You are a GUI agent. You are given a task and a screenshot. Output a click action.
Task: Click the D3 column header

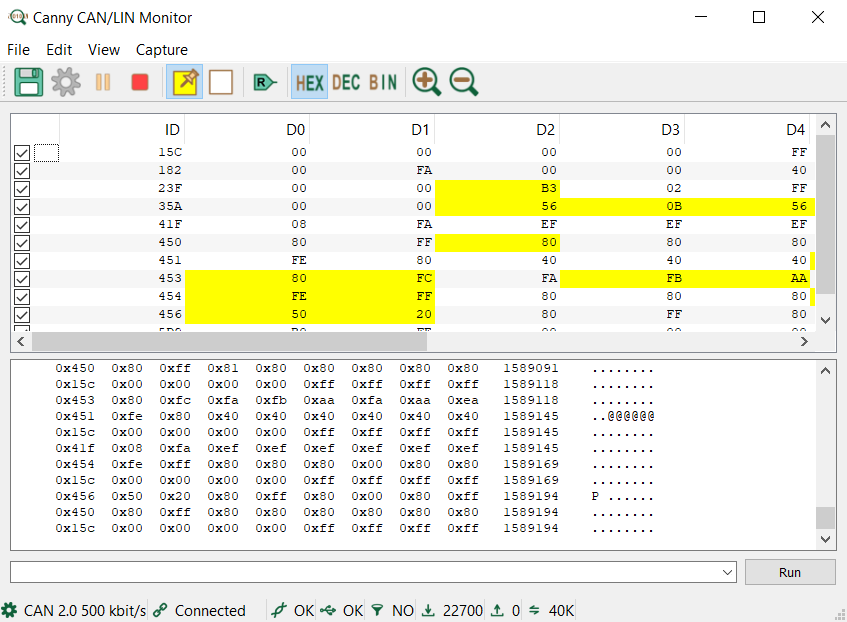[x=622, y=130]
